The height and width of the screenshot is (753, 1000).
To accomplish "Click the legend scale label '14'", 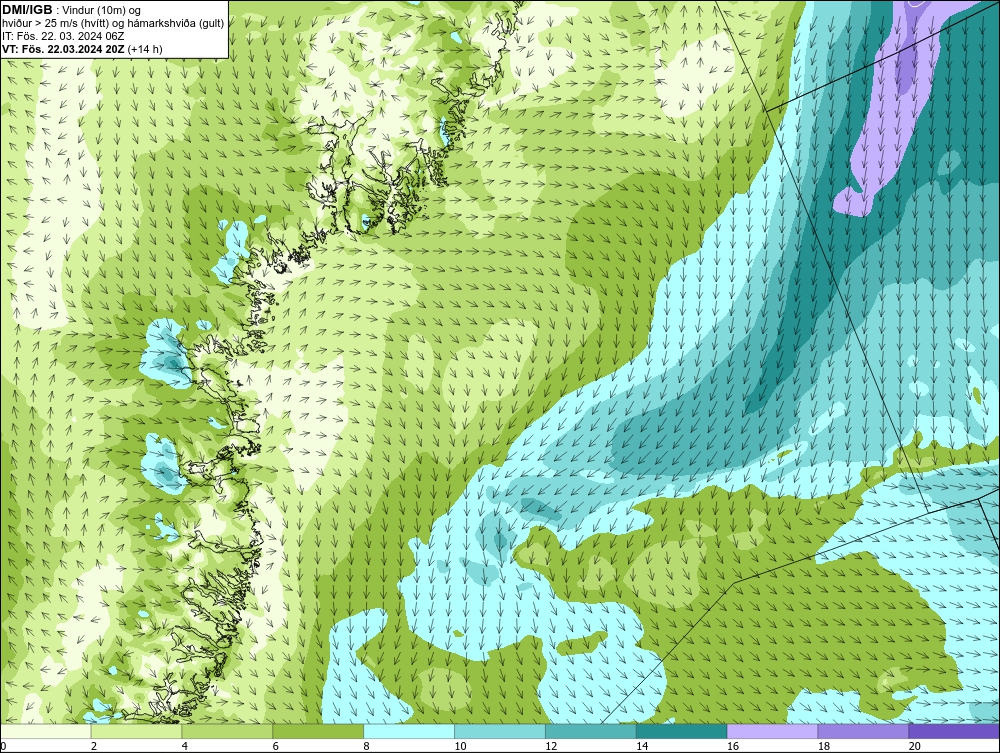I will click(x=642, y=746).
